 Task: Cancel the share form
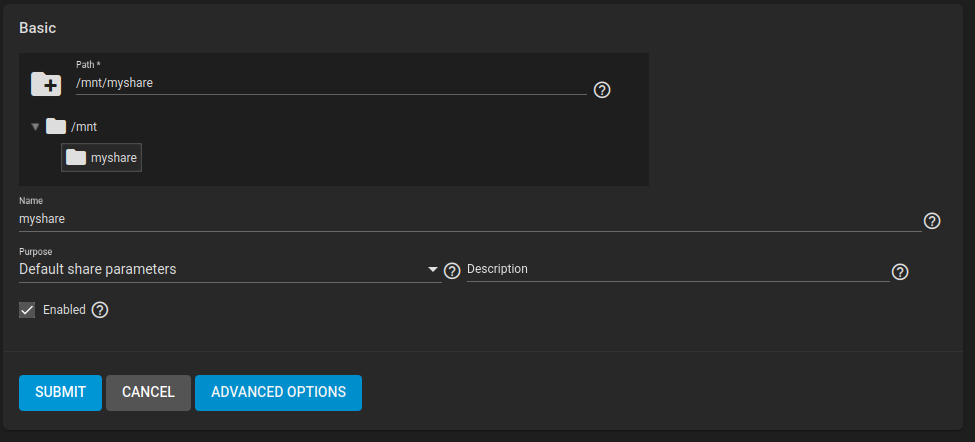[148, 393]
